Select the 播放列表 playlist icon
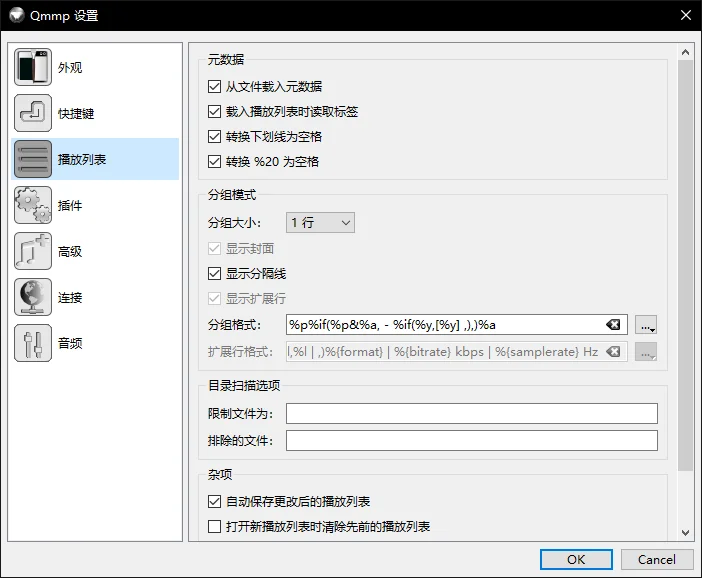The width and height of the screenshot is (702, 578). 33,159
